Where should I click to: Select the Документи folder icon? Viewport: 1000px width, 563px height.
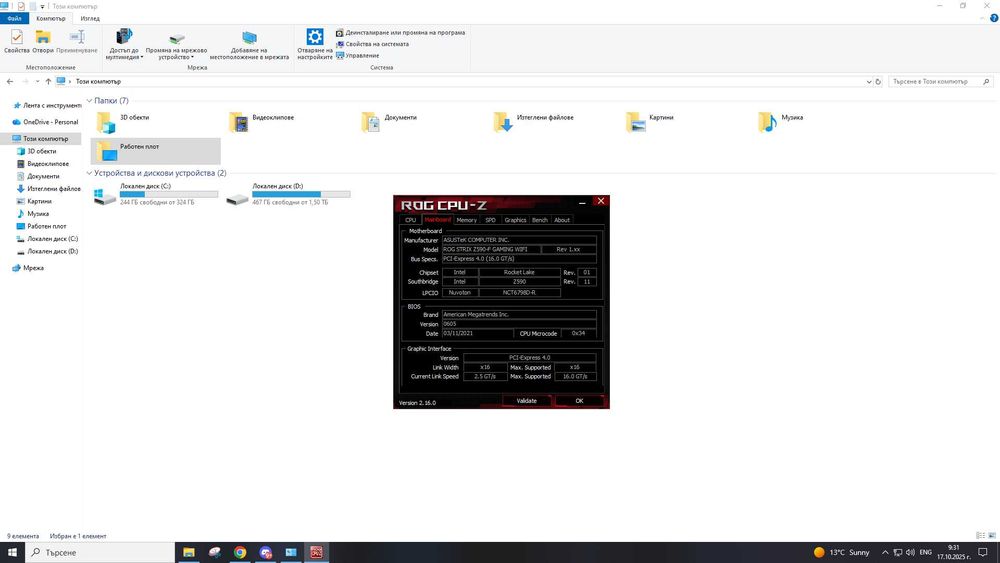click(371, 122)
